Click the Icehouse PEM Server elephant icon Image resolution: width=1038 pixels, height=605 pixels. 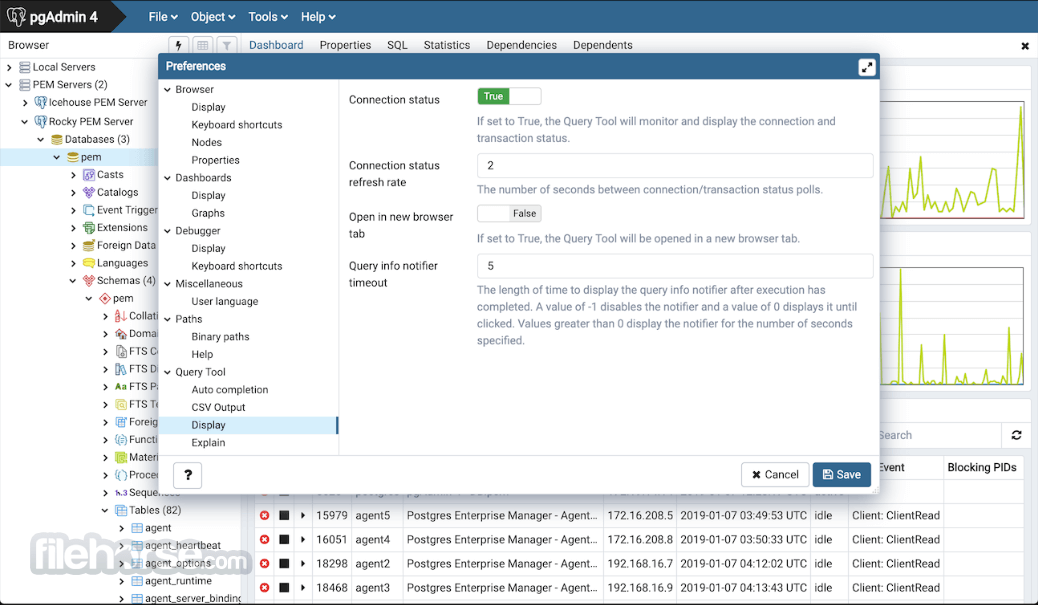pos(40,102)
